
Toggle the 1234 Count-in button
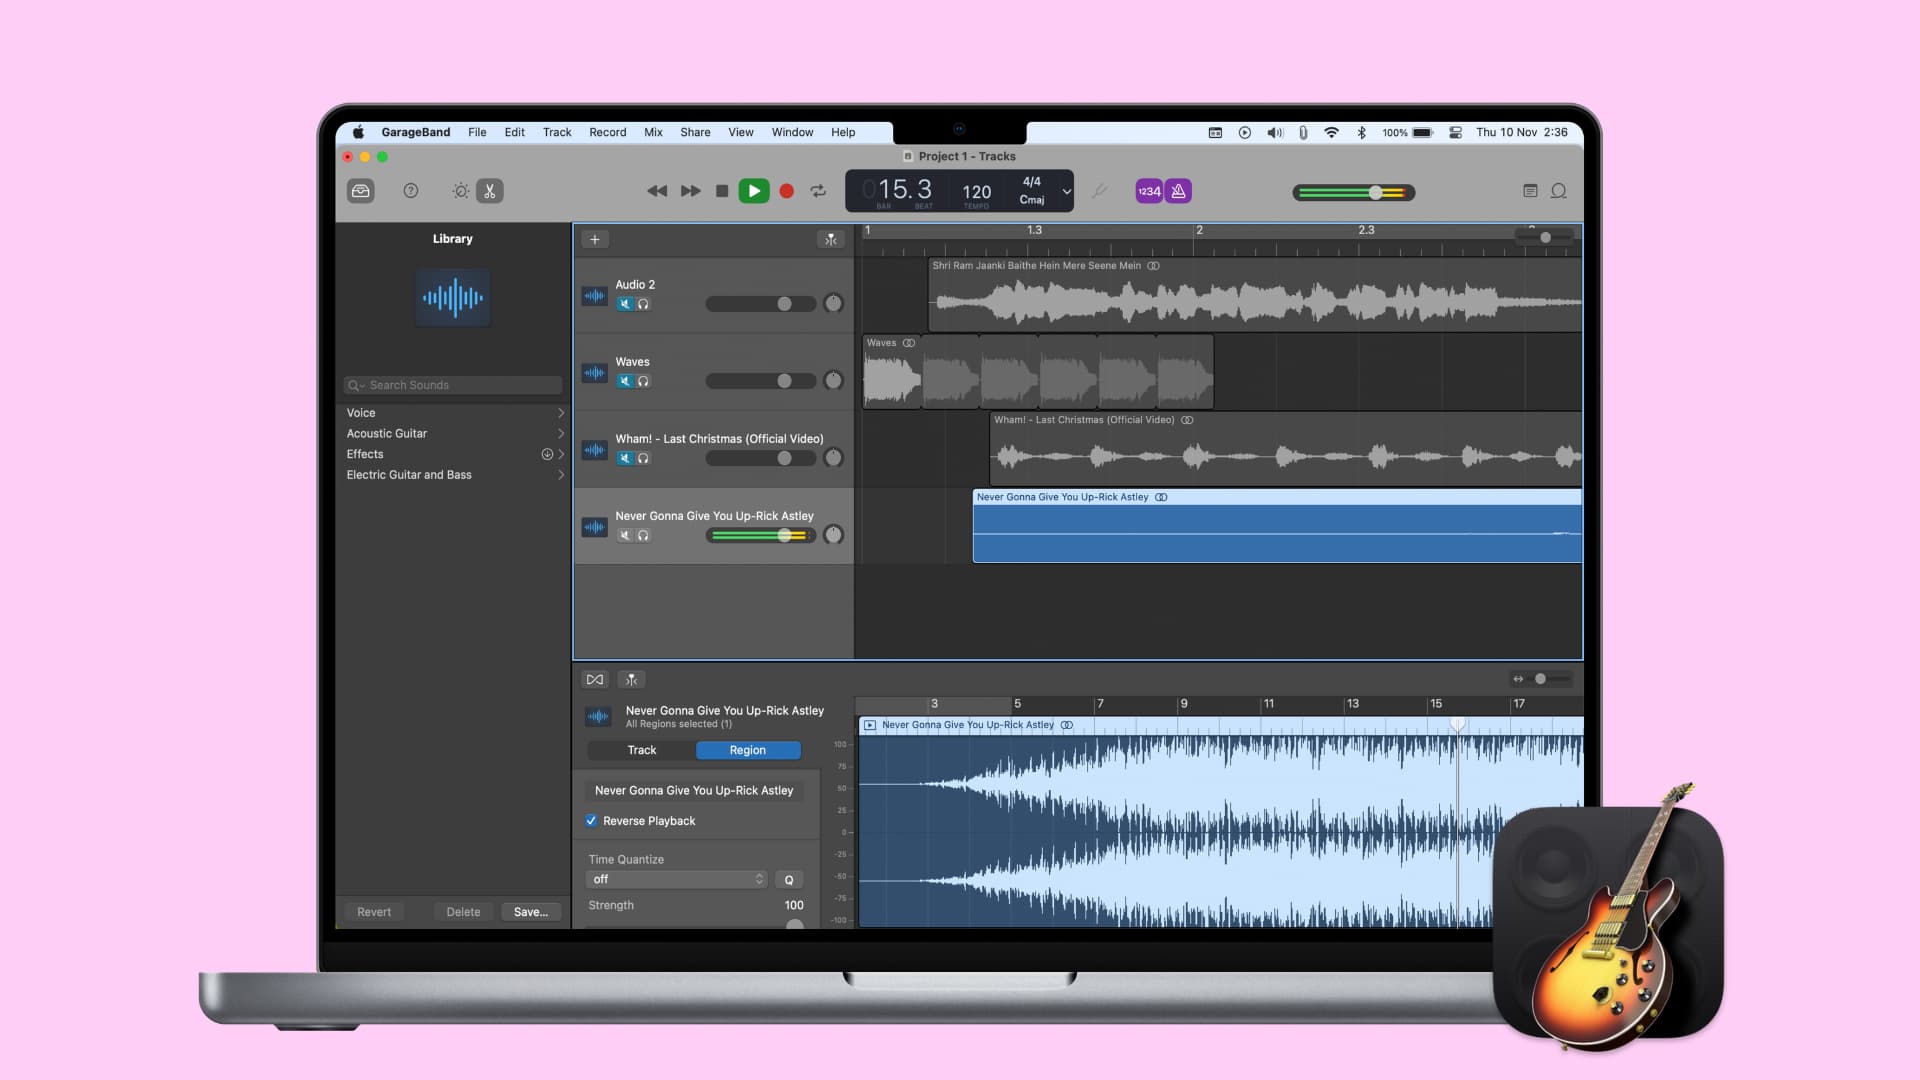[x=1149, y=191]
